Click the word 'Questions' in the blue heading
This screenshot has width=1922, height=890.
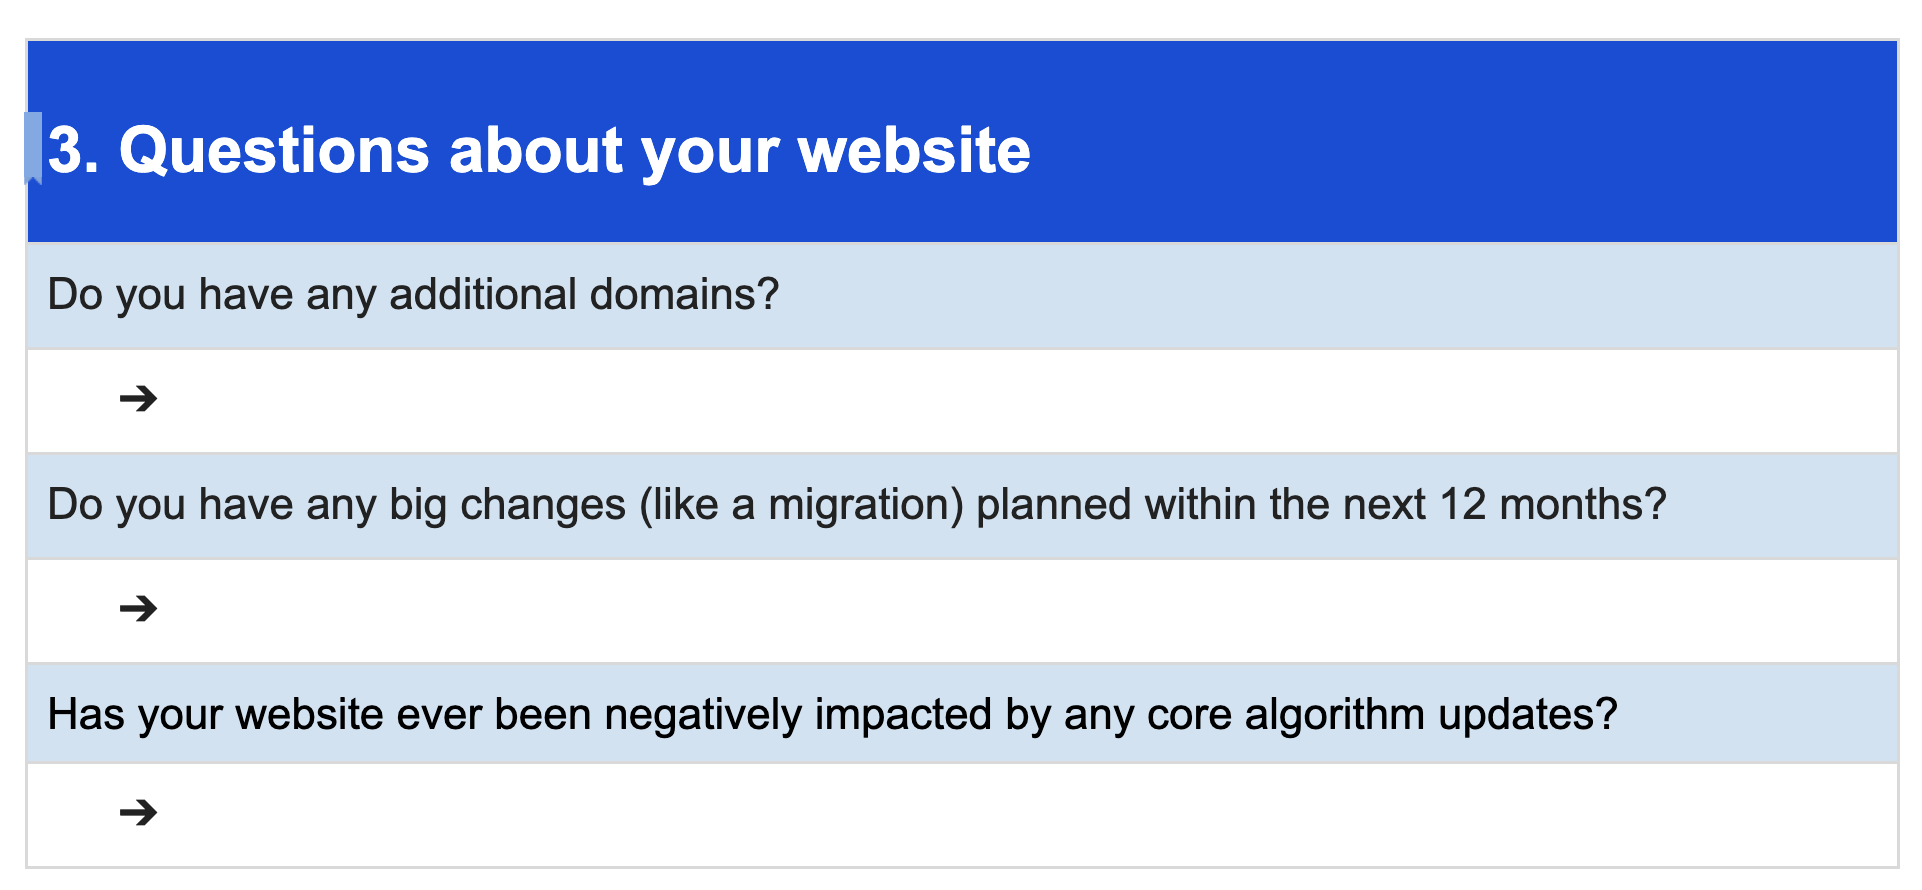pyautogui.click(x=274, y=151)
